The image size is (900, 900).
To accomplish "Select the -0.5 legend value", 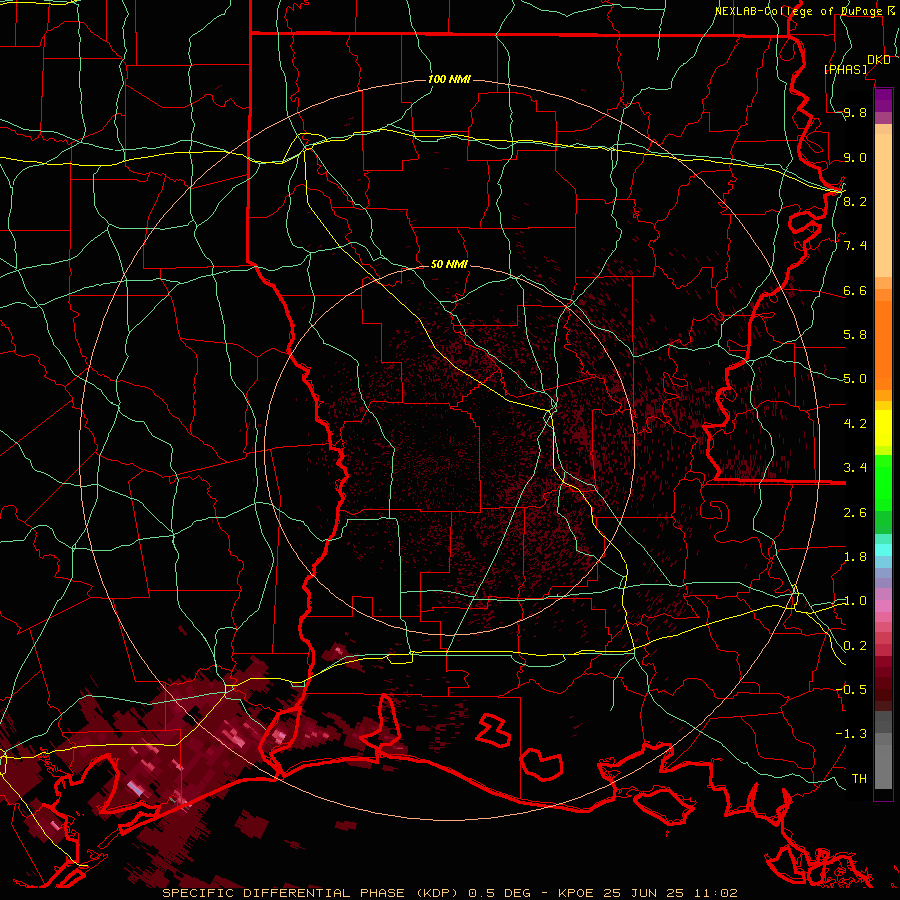I will (x=851, y=689).
